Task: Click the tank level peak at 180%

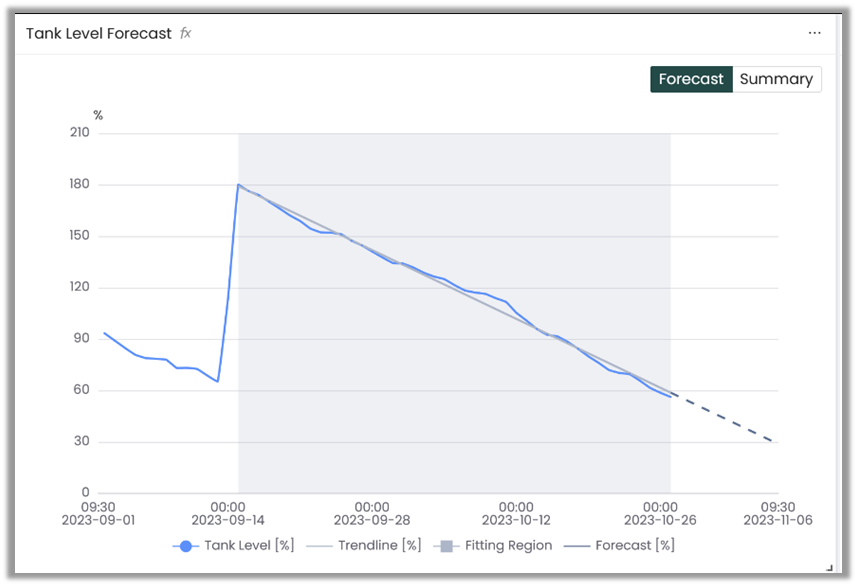Action: coord(238,185)
